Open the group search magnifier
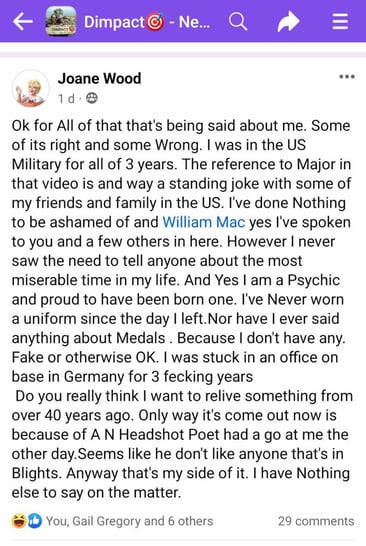This screenshot has width=366, height=546. [x=238, y=22]
